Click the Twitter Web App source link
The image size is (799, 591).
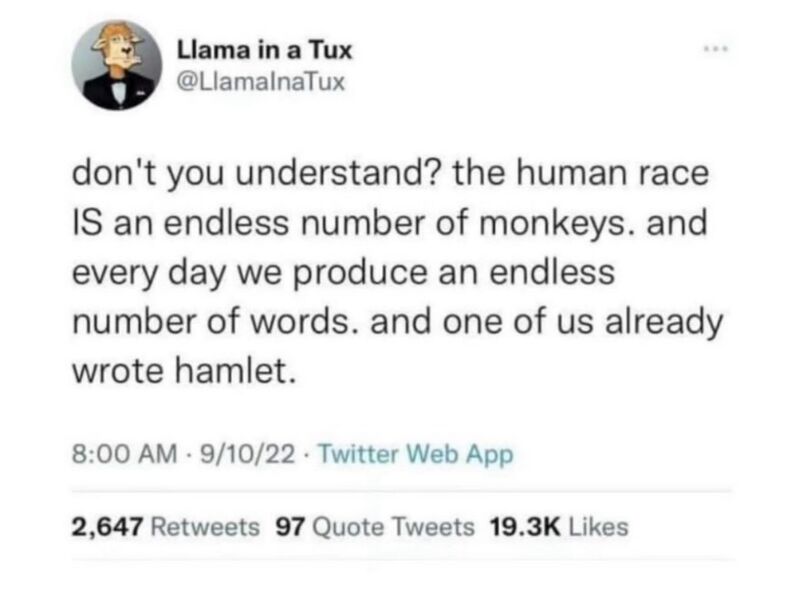416,453
